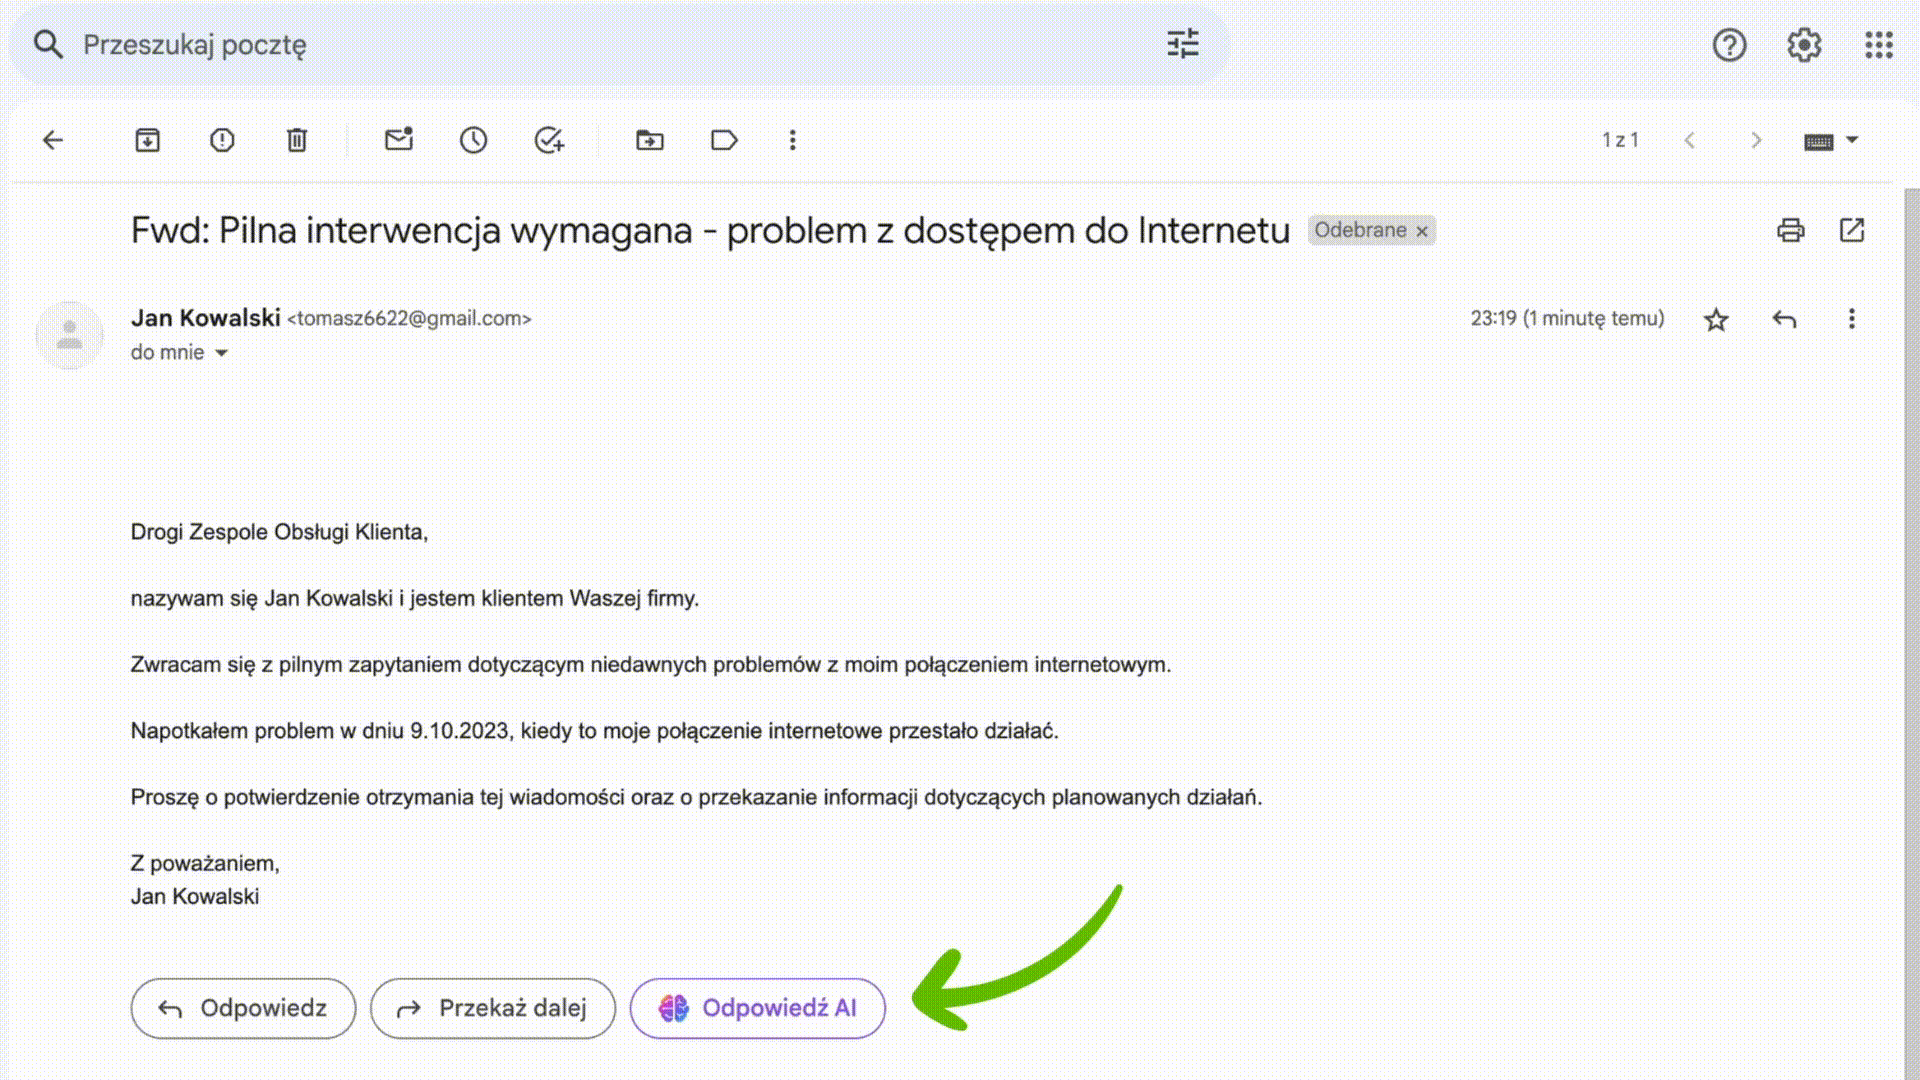Open the labels icon in the toolbar
The width and height of the screenshot is (1920, 1080).
tap(724, 140)
